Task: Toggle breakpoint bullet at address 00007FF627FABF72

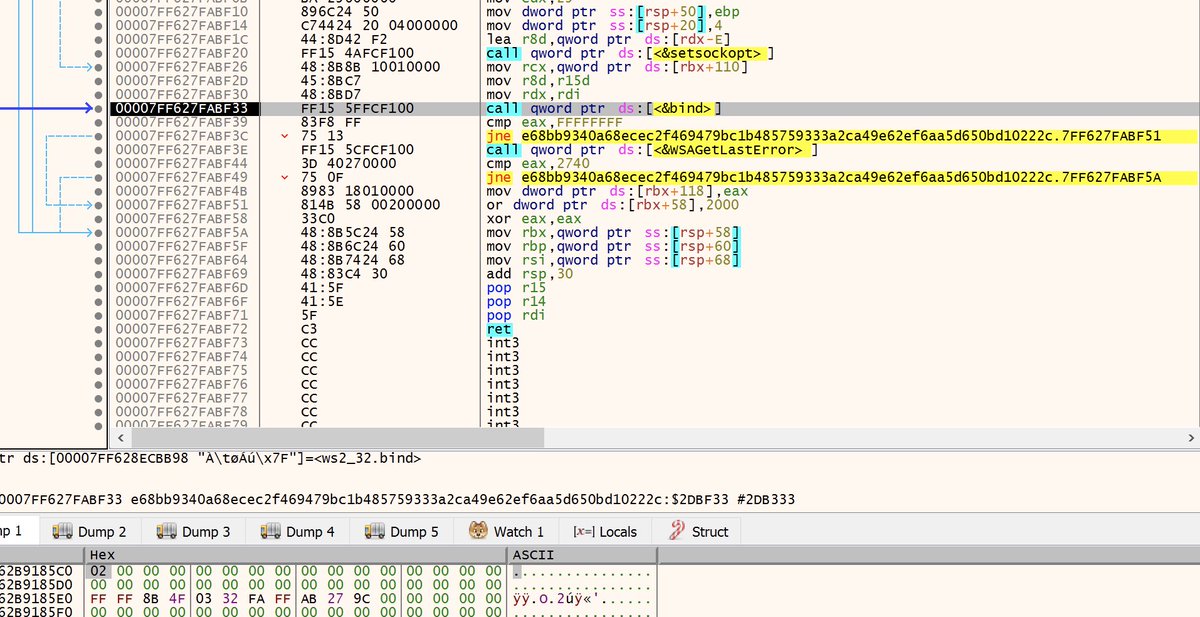Action: 97,329
